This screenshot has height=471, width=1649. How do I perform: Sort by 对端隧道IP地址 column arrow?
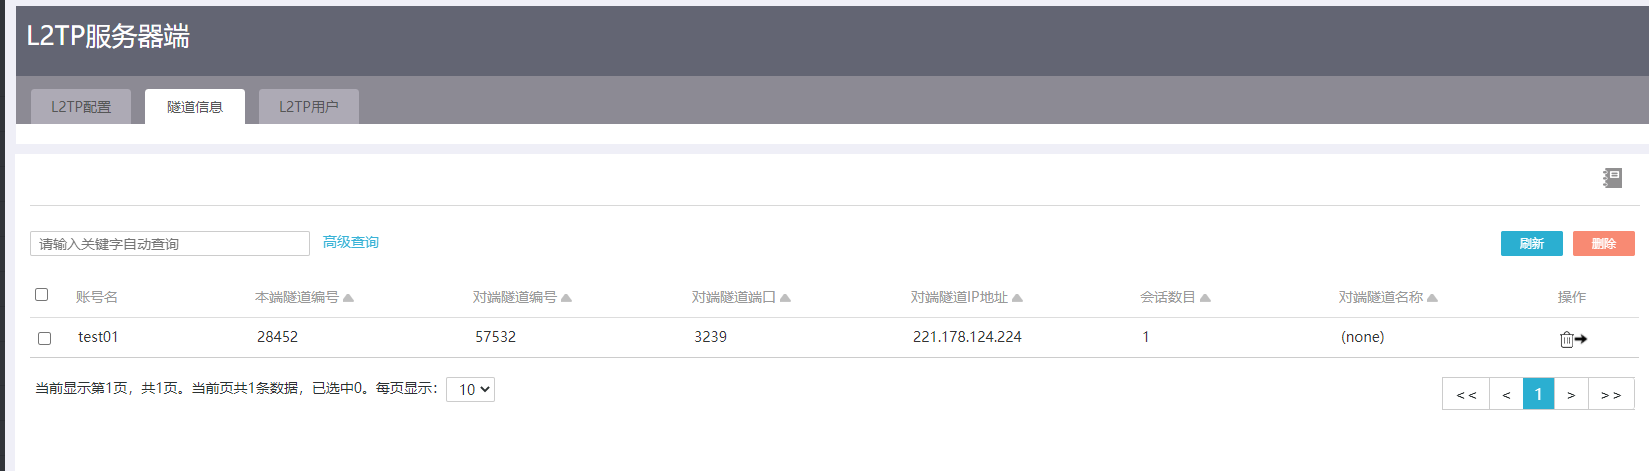1017,298
